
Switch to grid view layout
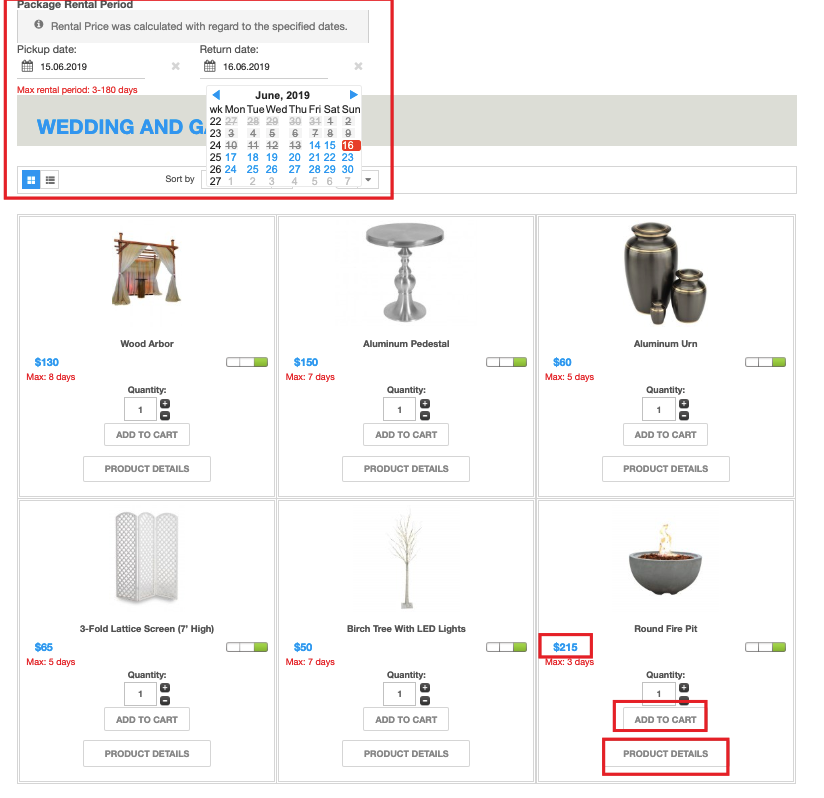pyautogui.click(x=31, y=180)
